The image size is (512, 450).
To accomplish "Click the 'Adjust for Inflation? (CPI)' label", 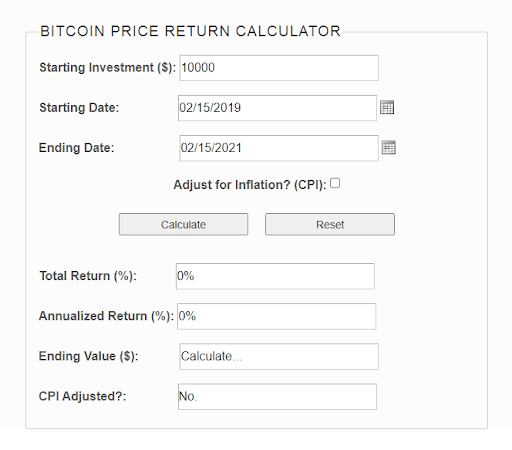I will pos(250,185).
